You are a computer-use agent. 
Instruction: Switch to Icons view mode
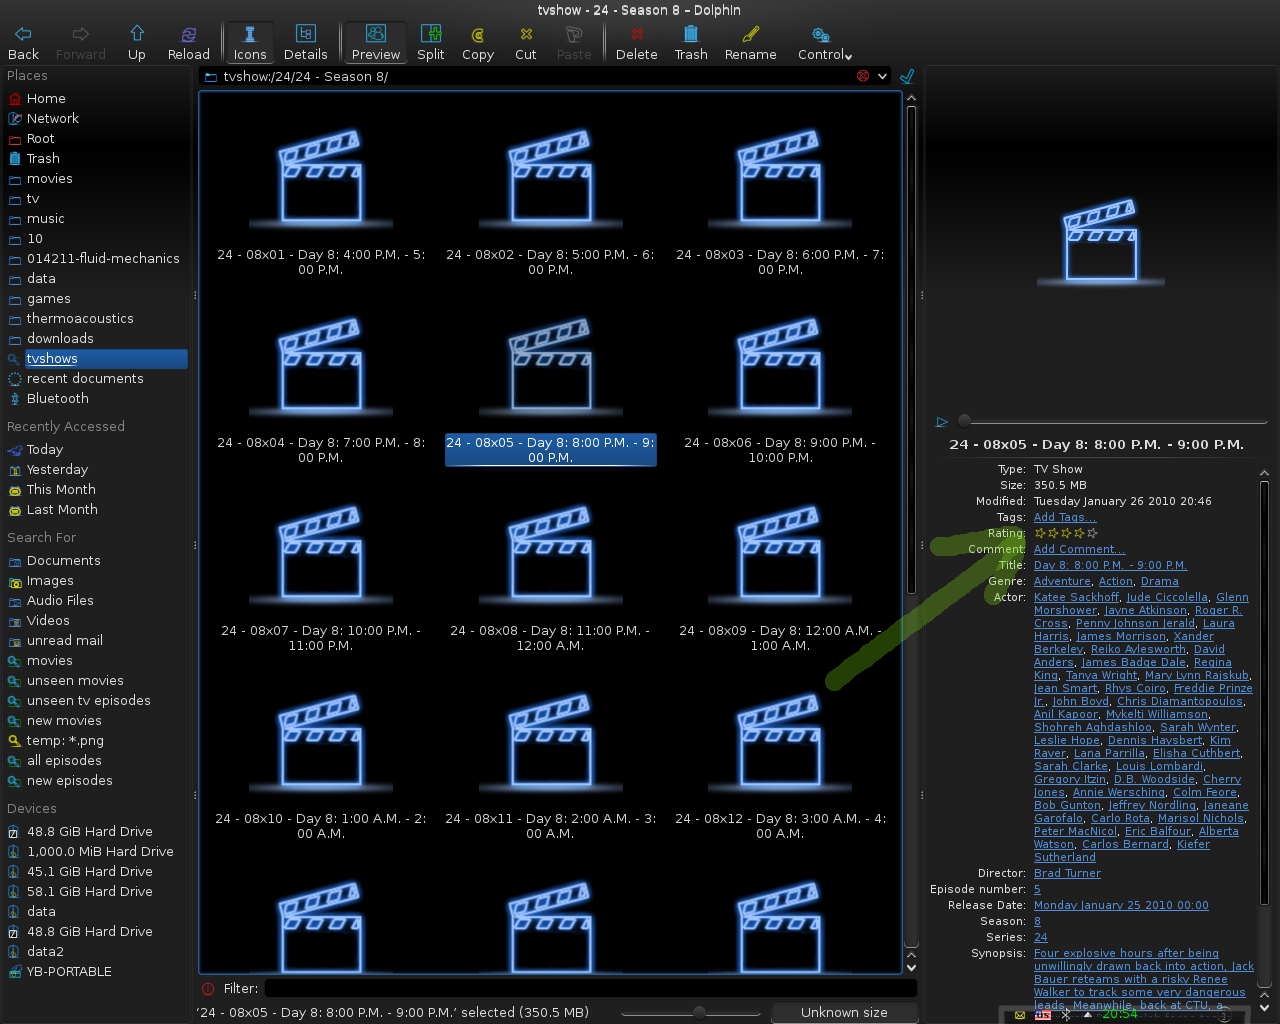(x=250, y=43)
